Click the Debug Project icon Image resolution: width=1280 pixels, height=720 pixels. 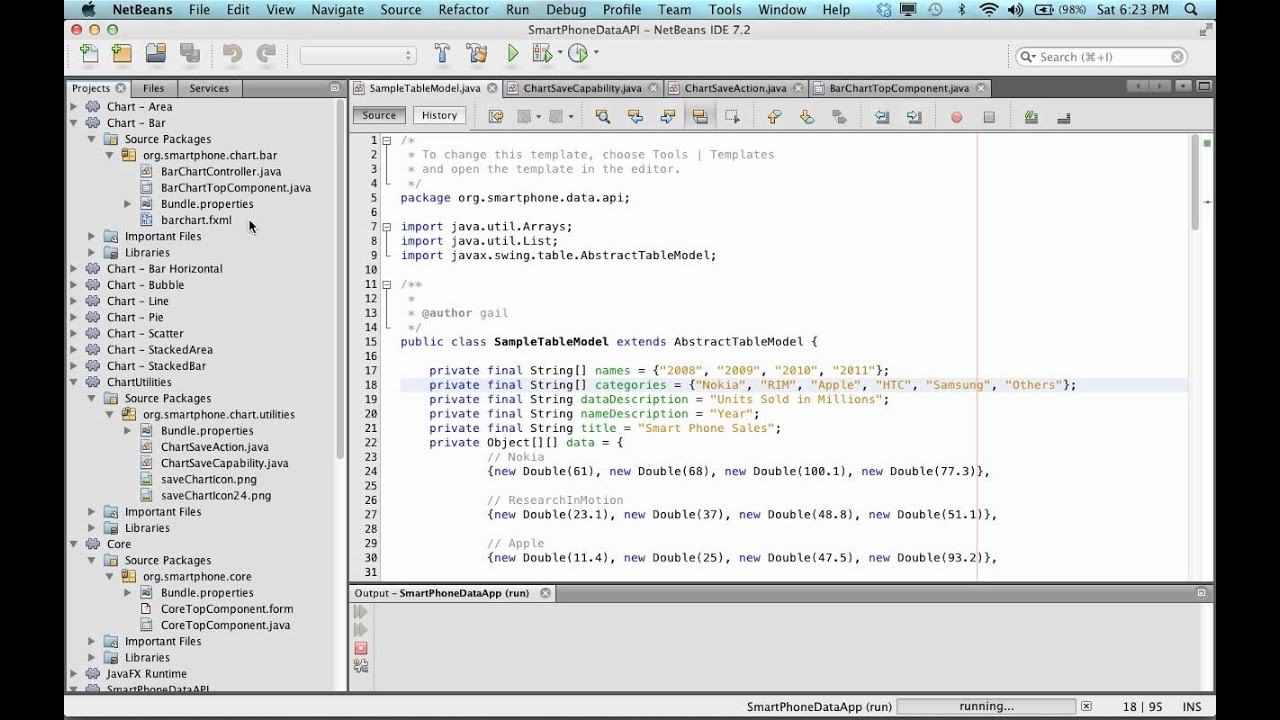(545, 54)
